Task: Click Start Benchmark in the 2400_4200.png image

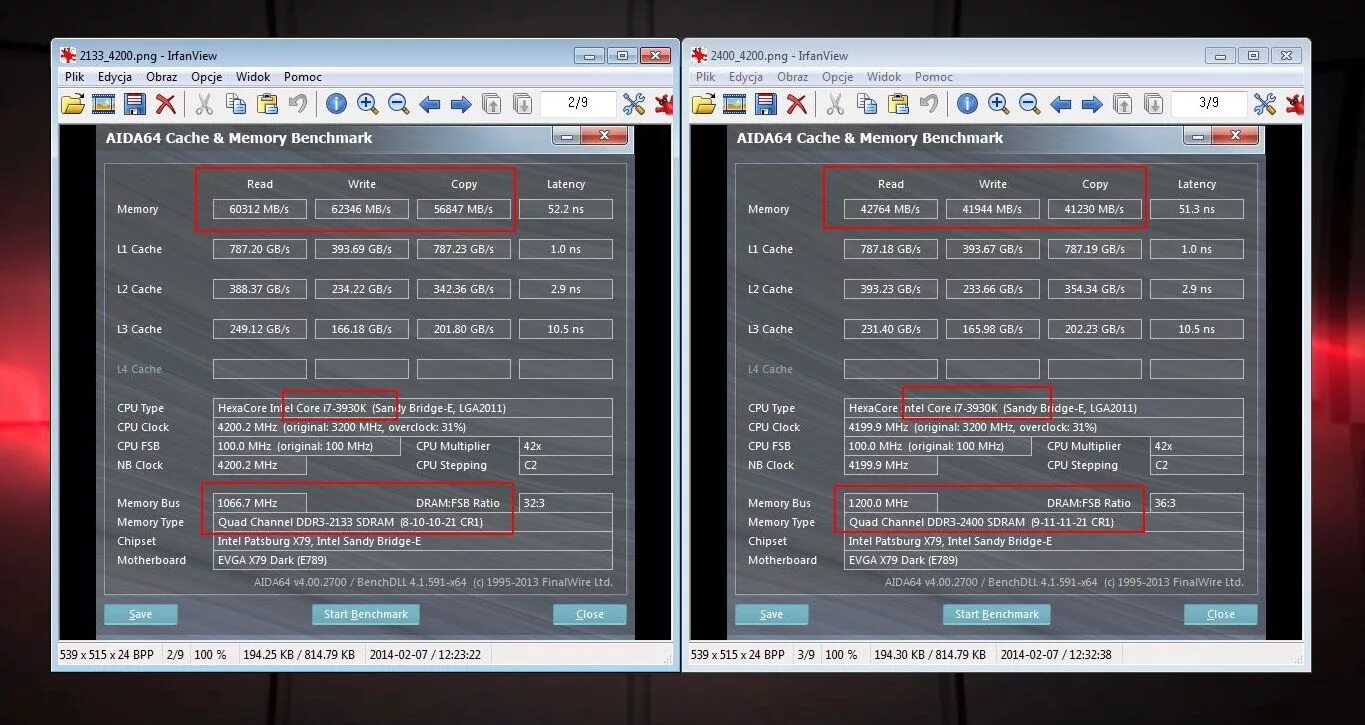Action: click(x=997, y=614)
